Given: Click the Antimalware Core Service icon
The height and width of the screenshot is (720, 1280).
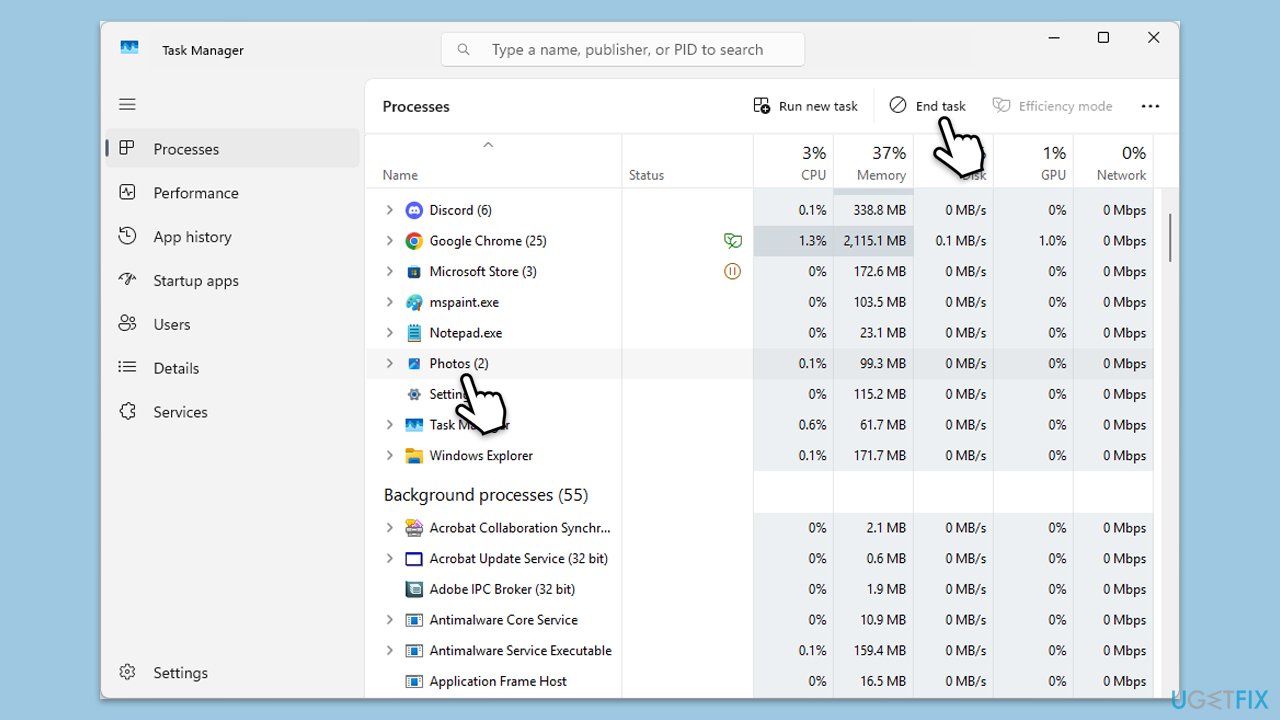Looking at the screenshot, I should 414,620.
